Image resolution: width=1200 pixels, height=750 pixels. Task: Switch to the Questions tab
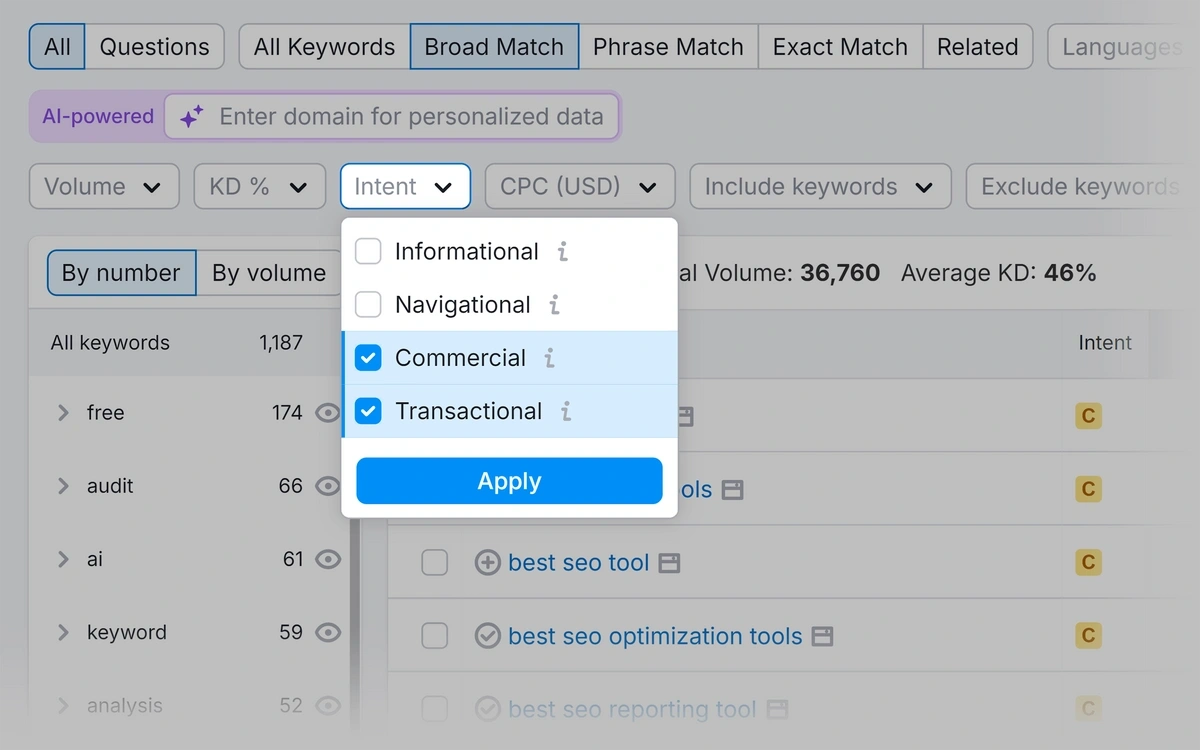[154, 47]
